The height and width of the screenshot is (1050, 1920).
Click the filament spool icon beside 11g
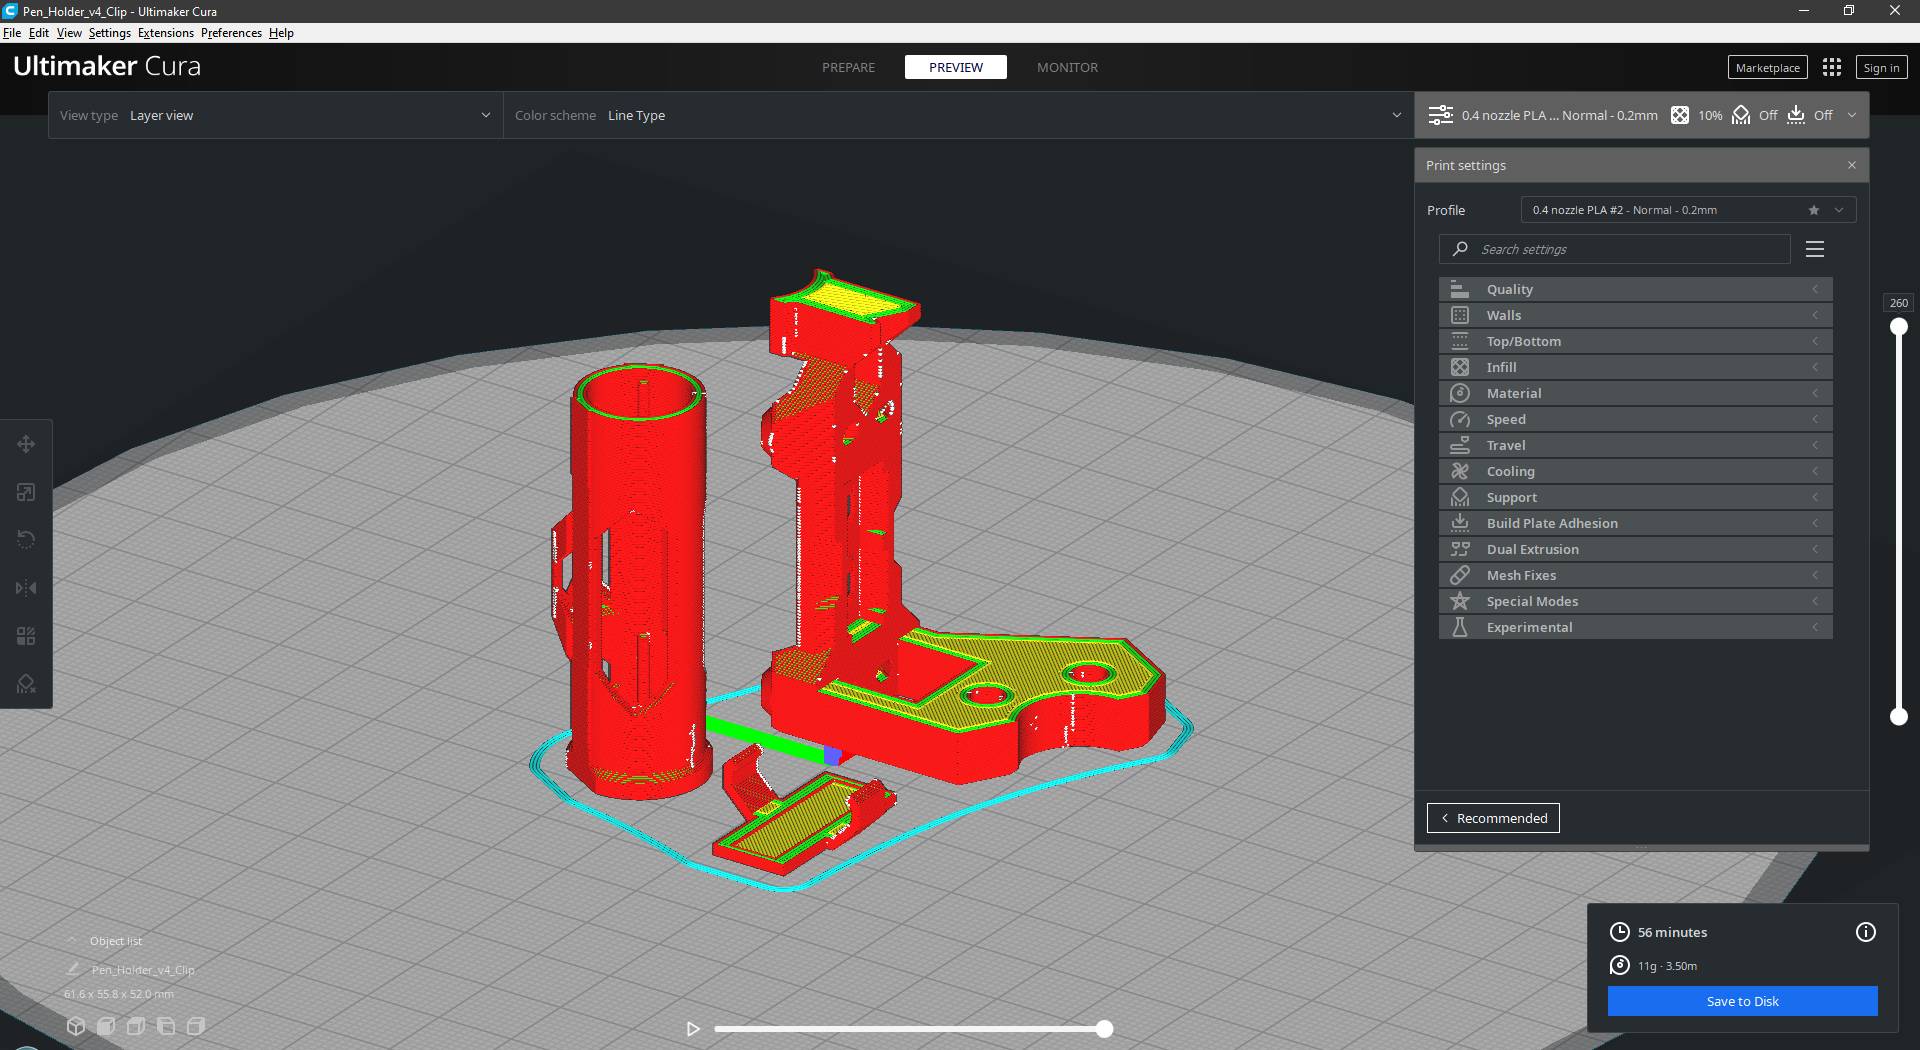click(x=1619, y=965)
